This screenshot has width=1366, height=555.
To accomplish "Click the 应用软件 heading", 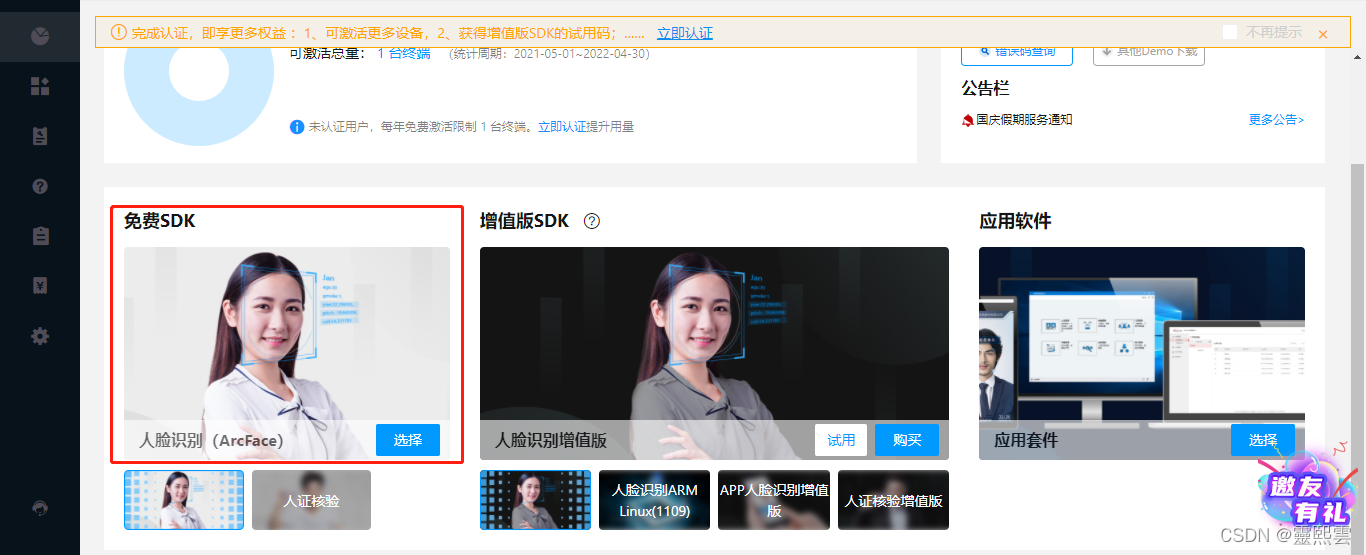I will coord(1015,221).
